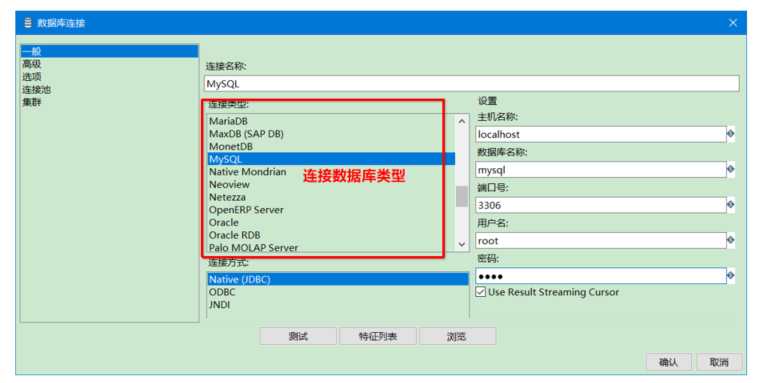Click the connection type list down arrow
Image resolution: width=762 pixels, height=383 pixels.
pyautogui.click(x=462, y=244)
